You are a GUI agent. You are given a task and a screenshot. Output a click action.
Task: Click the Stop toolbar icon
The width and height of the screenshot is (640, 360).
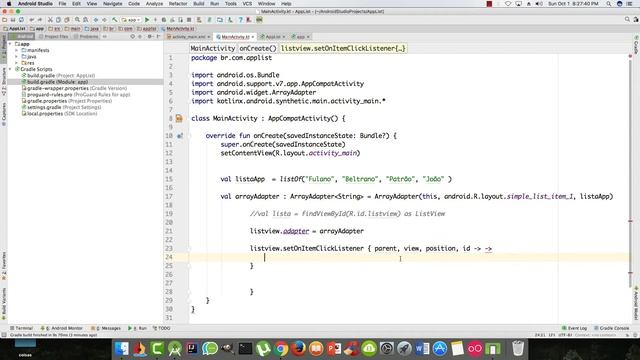click(x=189, y=20)
